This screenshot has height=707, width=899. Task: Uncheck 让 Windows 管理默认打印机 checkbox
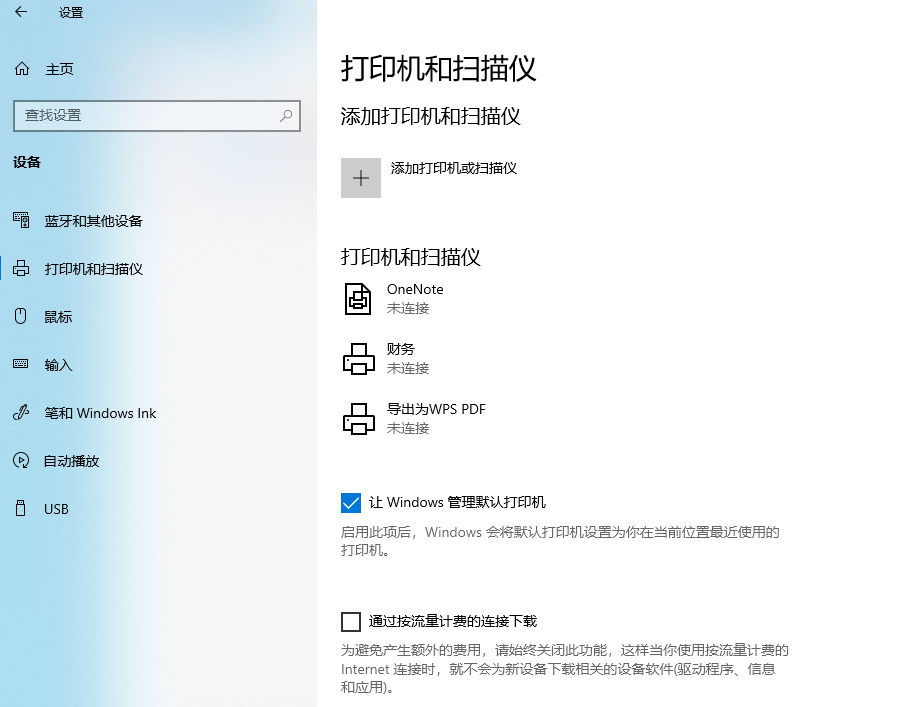coord(351,503)
